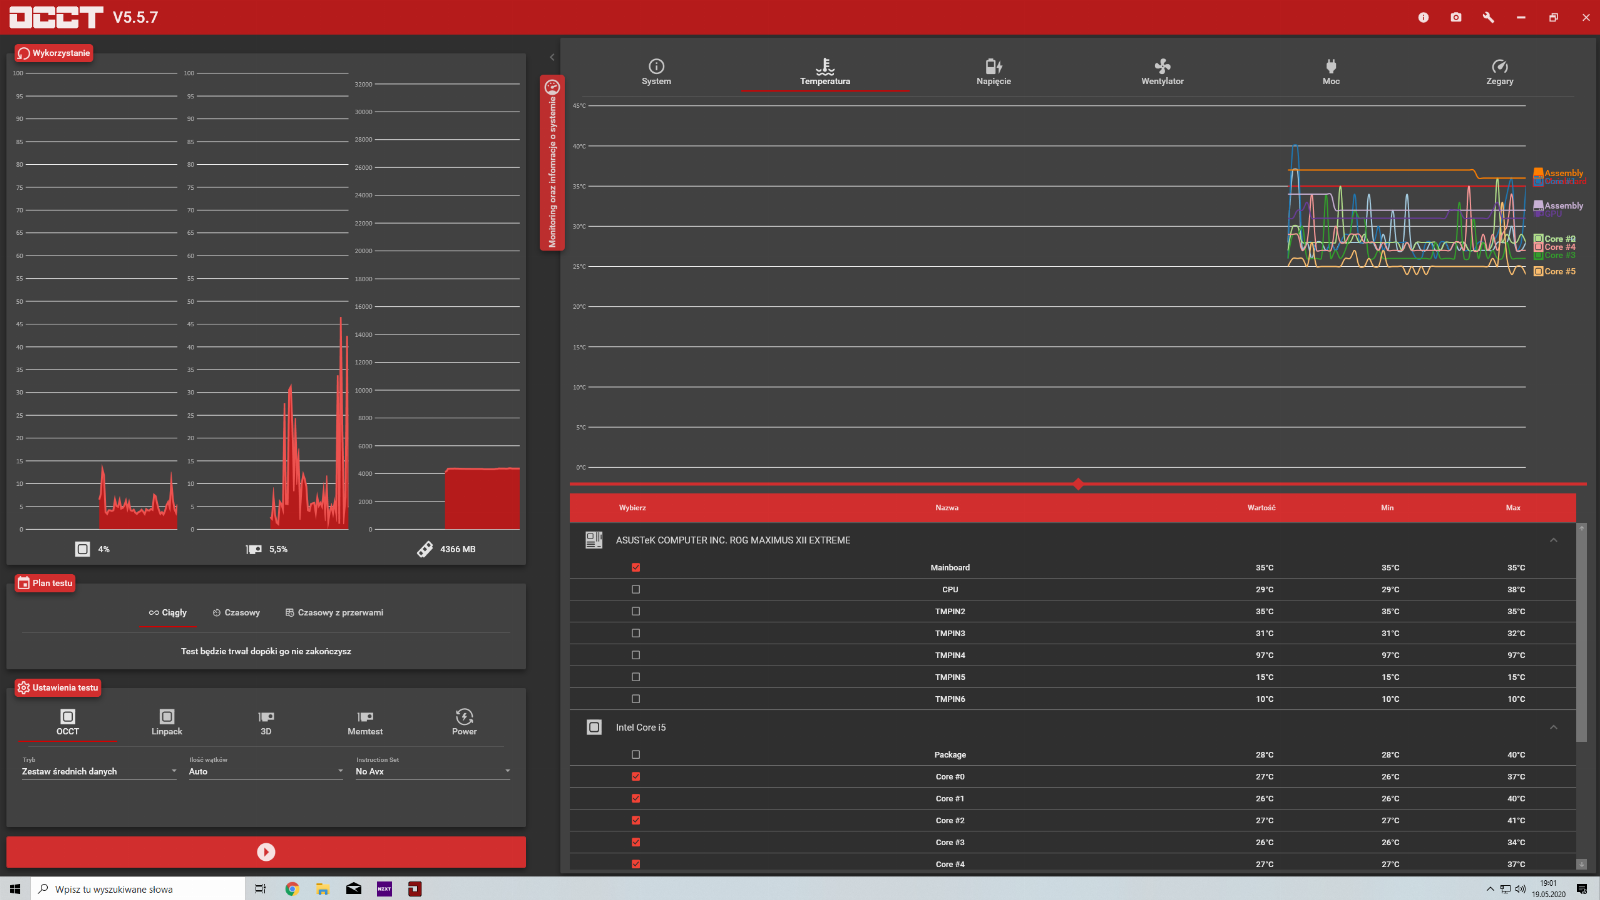Uncheck the Mainboard sensor checkbox
Image resolution: width=1600 pixels, height=900 pixels.
pos(636,568)
